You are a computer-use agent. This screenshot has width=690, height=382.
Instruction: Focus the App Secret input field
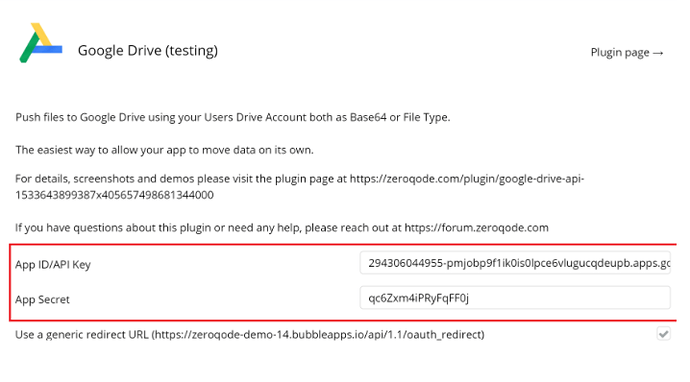[515, 298]
